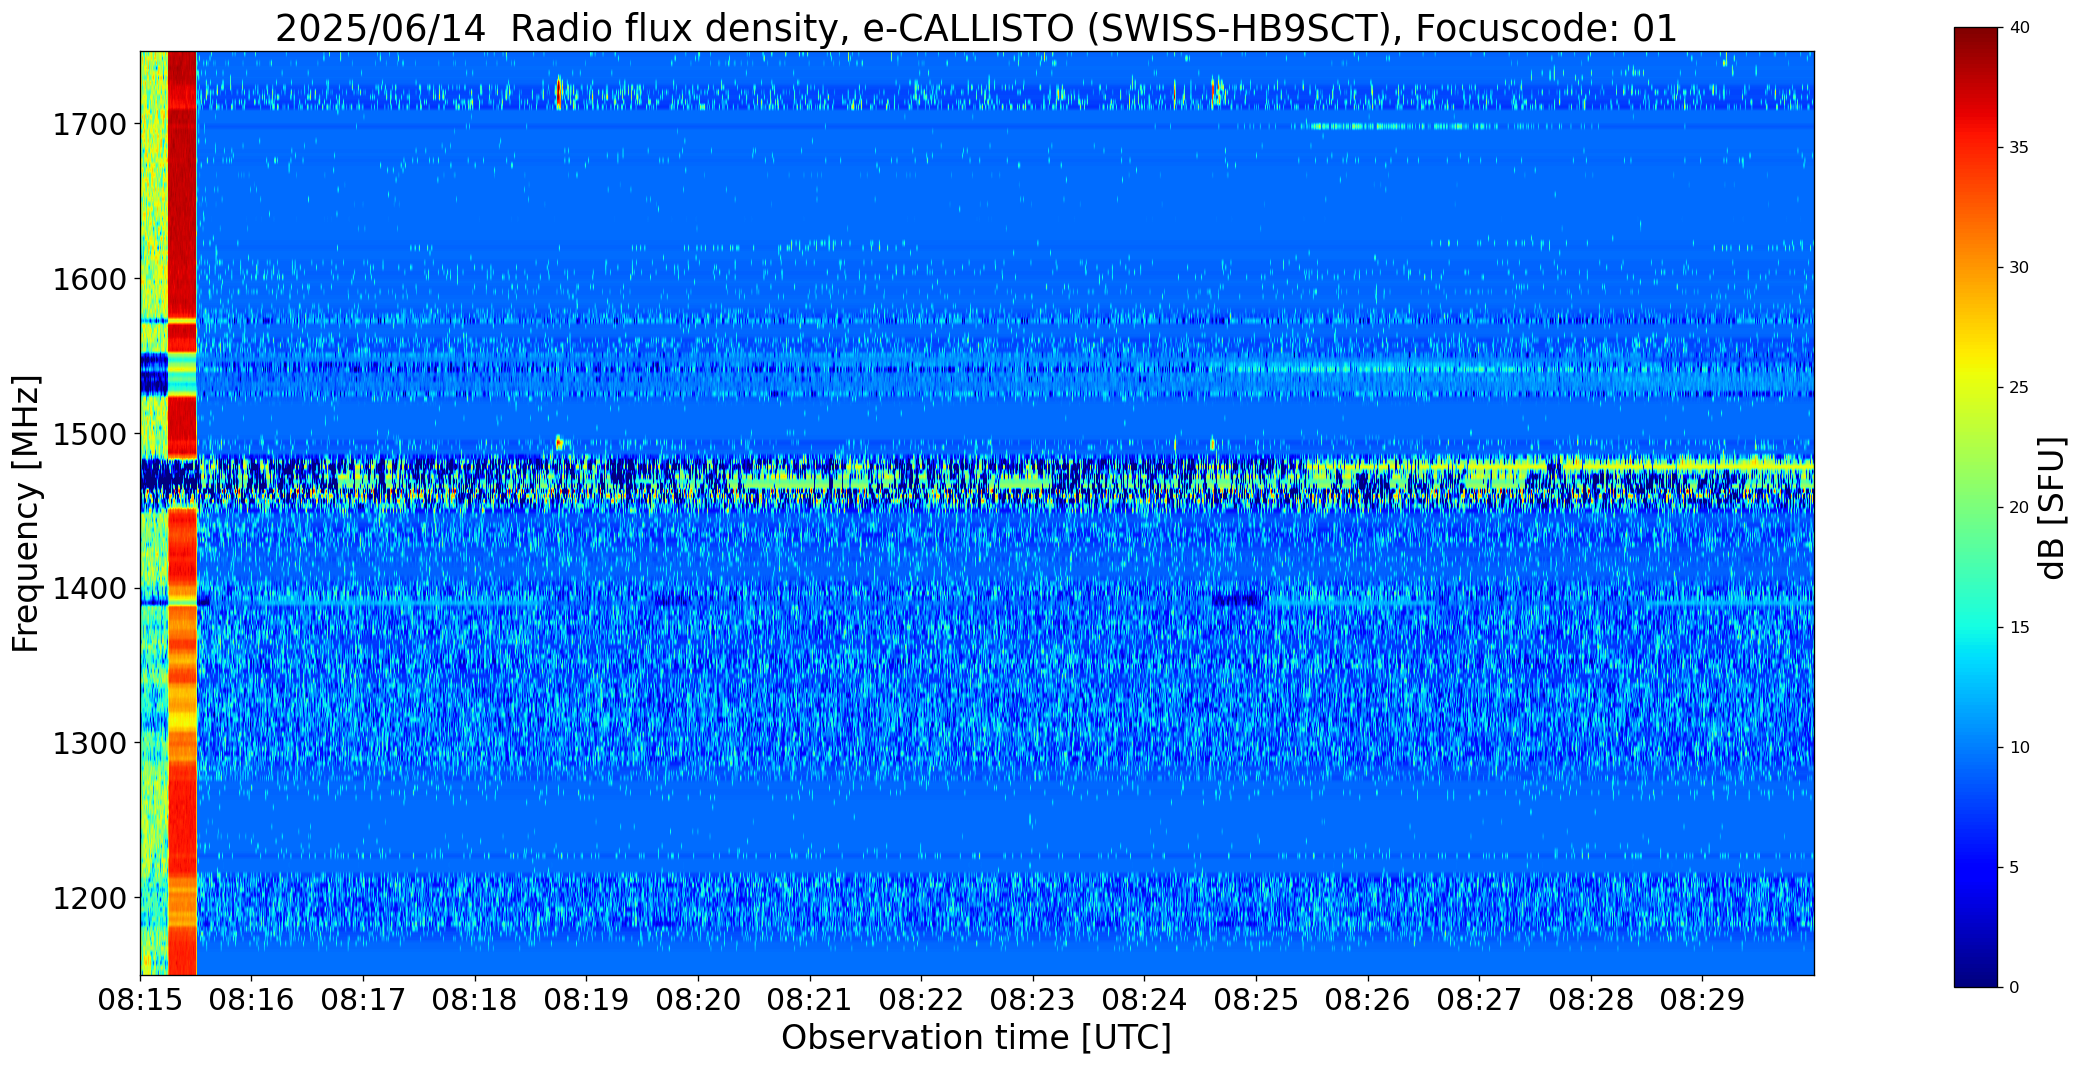Click the colorbar 30 tick label
This screenshot has width=2082, height=1067.
(2019, 268)
